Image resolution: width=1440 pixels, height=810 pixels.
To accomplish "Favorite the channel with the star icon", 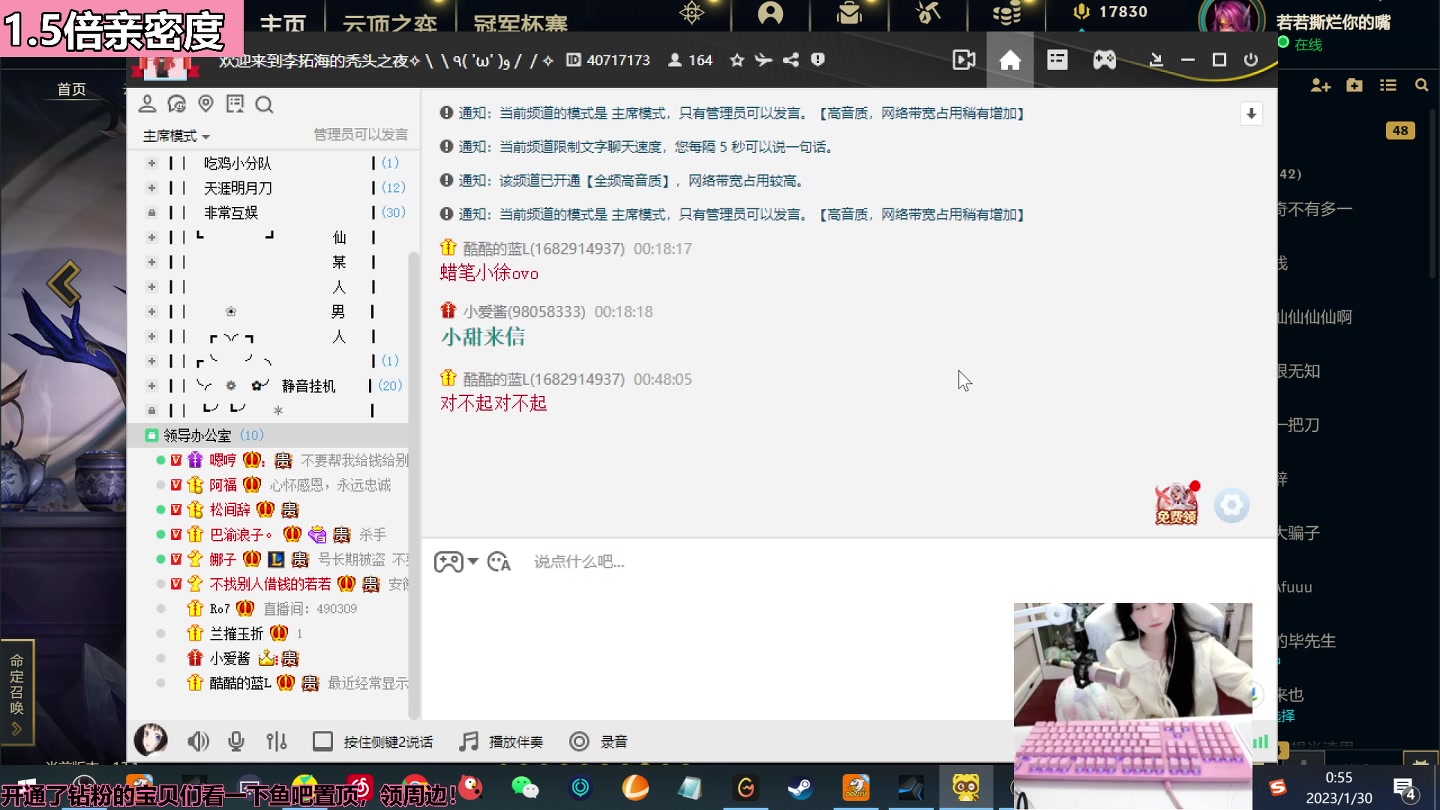I will [737, 60].
